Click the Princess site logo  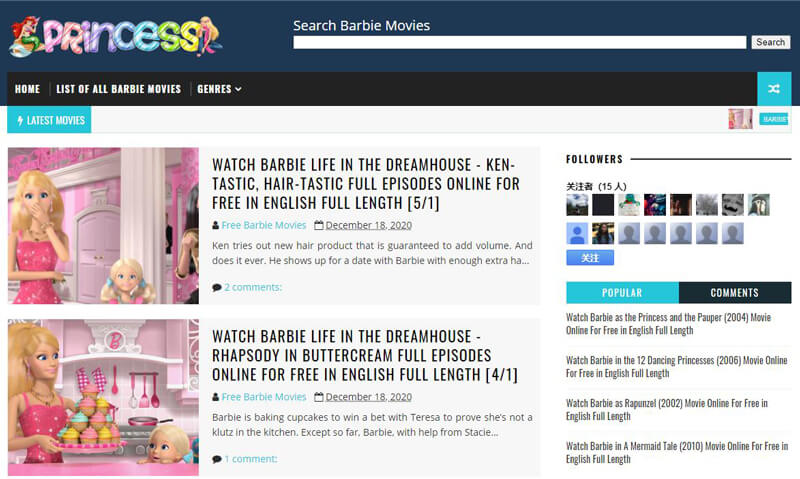[x=116, y=36]
